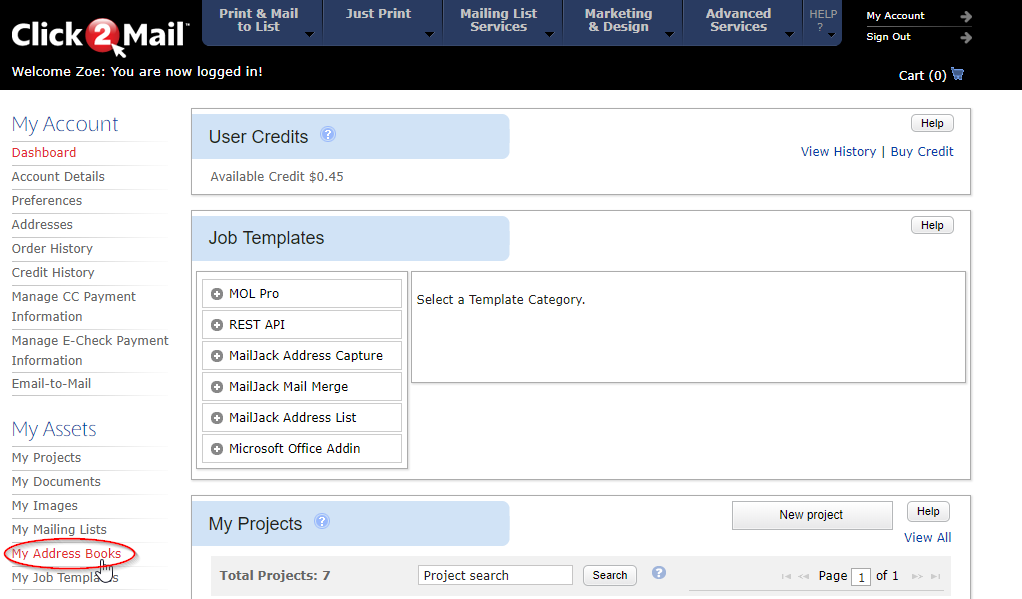Image resolution: width=1022 pixels, height=599 pixels.
Task: Click My Account link in header
Action: coord(895,16)
